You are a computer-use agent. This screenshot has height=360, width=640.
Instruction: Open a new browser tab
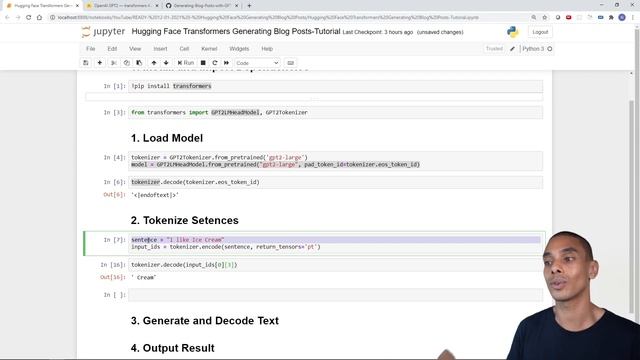(x=249, y=6)
